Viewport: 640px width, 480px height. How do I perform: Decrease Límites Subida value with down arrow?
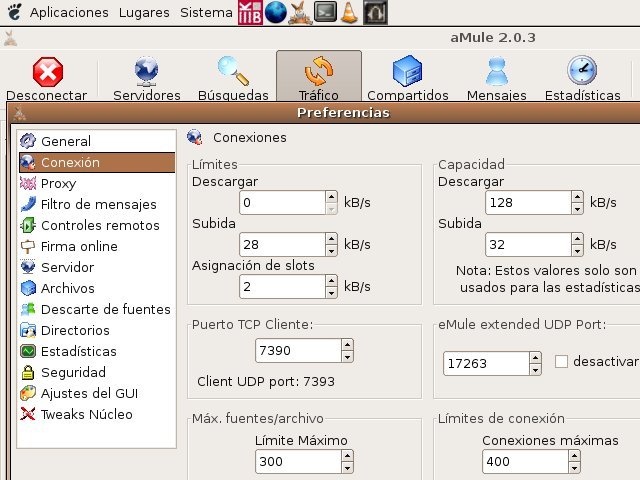[331, 250]
